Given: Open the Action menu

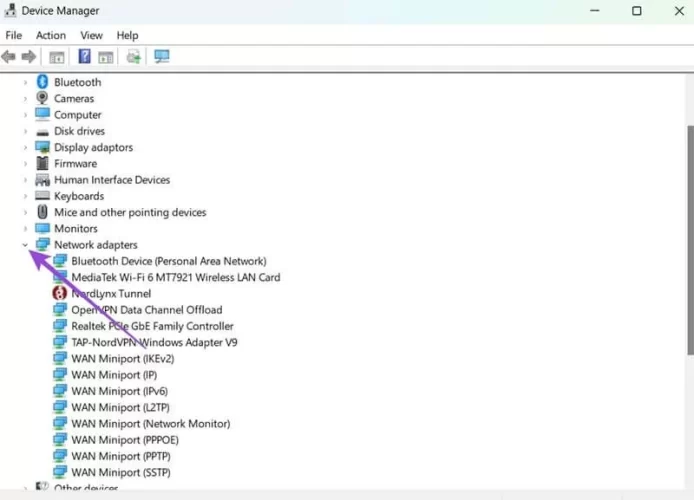Looking at the screenshot, I should pyautogui.click(x=51, y=35).
